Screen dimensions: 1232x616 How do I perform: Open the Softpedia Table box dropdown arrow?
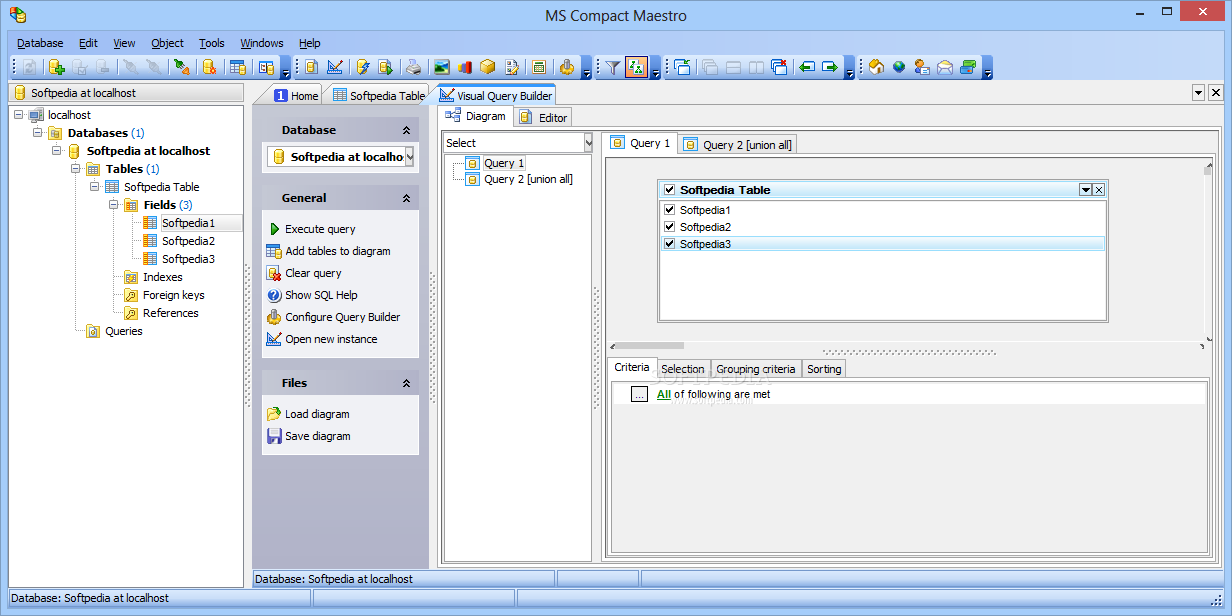[1085, 190]
